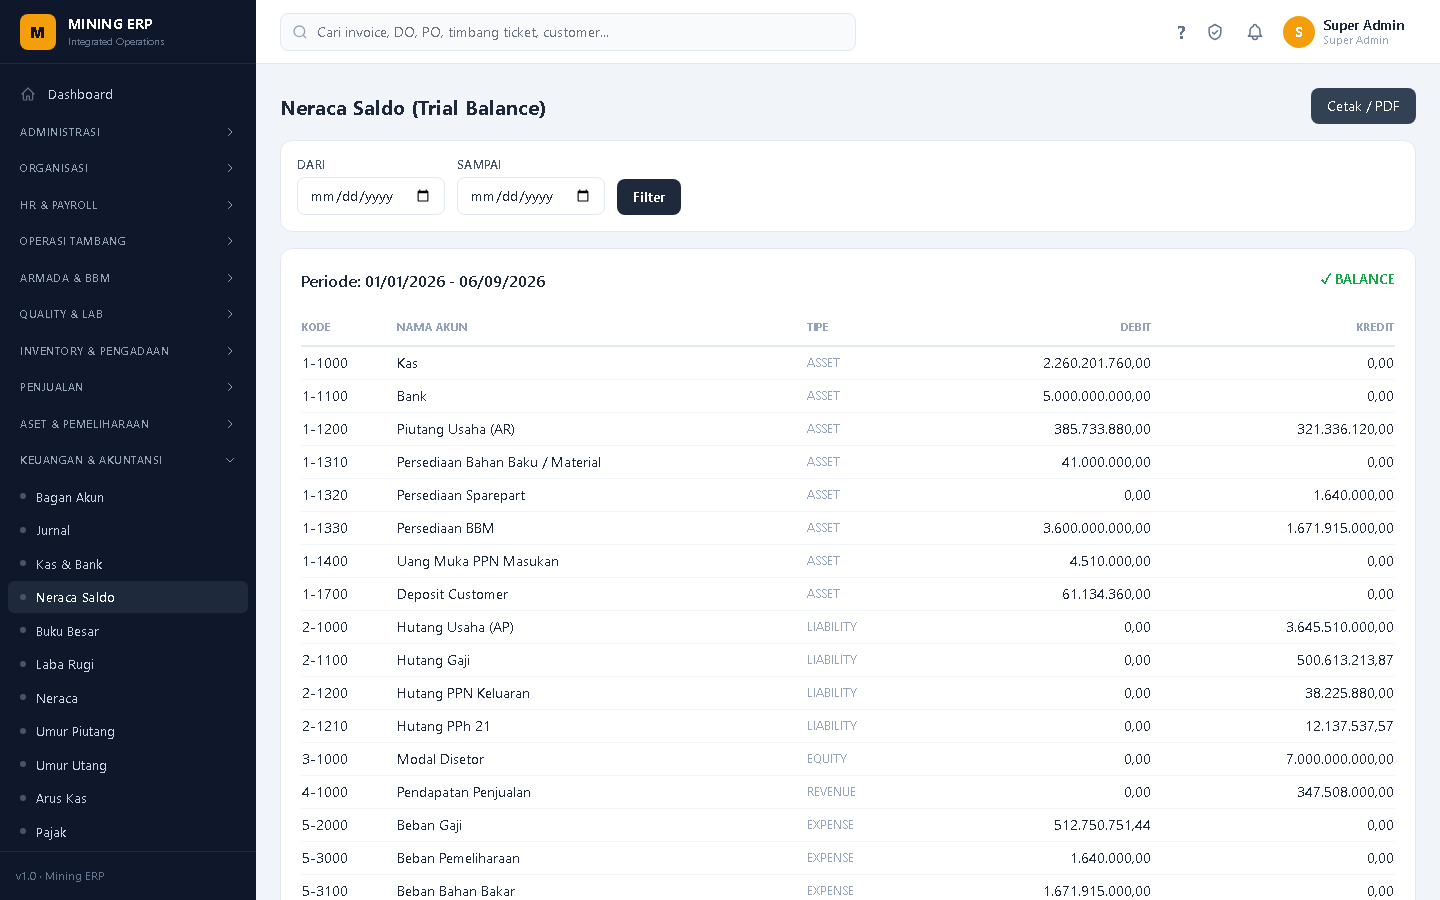The height and width of the screenshot is (900, 1440).
Task: Expand the HR & Payroll section
Action: point(128,205)
